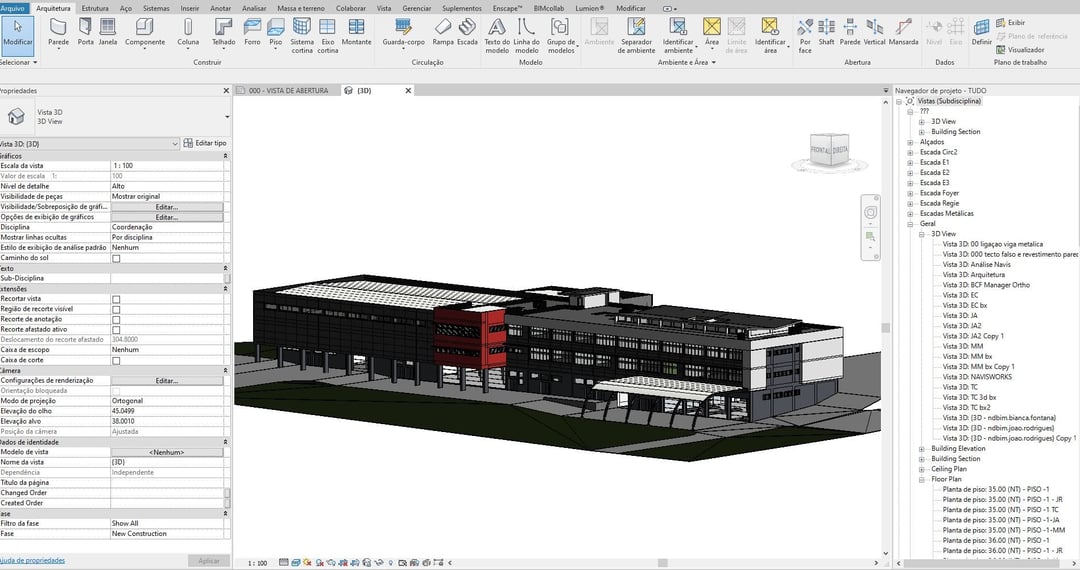Image resolution: width=1080 pixels, height=570 pixels.
Task: Open the Shaft opening tool
Action: tap(827, 32)
